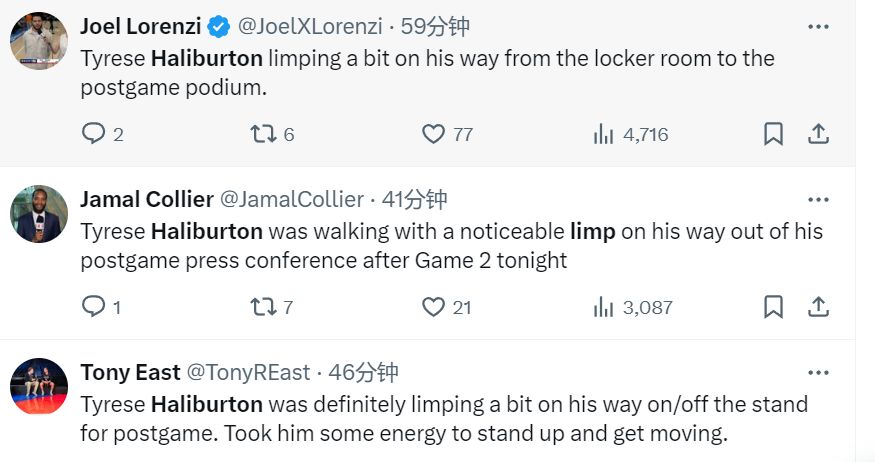The height and width of the screenshot is (462, 875).
Task: Share Jamal Collier's tweet
Action: (x=818, y=307)
